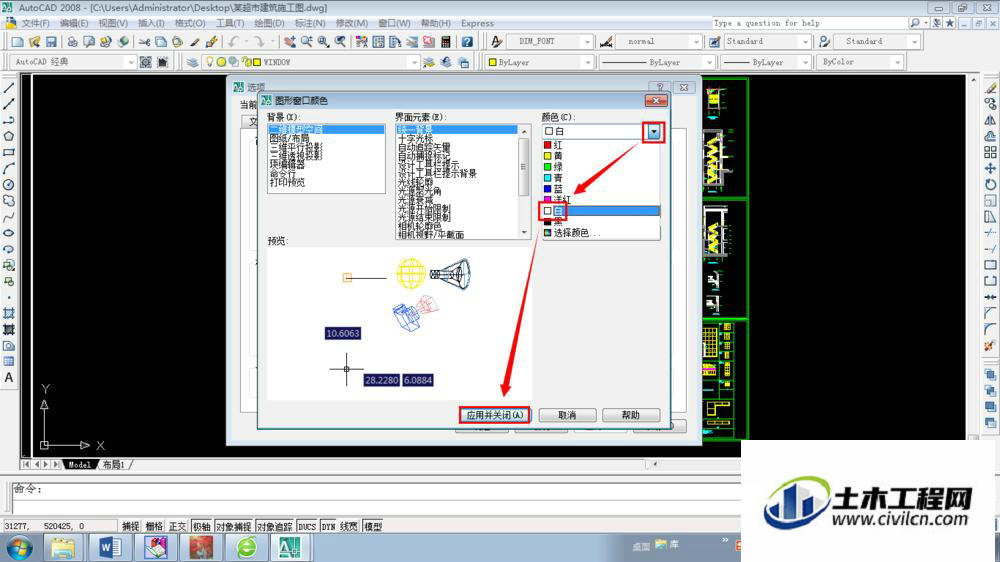This screenshot has height=562, width=1000.
Task: Open Word from the taskbar
Action: point(109,548)
